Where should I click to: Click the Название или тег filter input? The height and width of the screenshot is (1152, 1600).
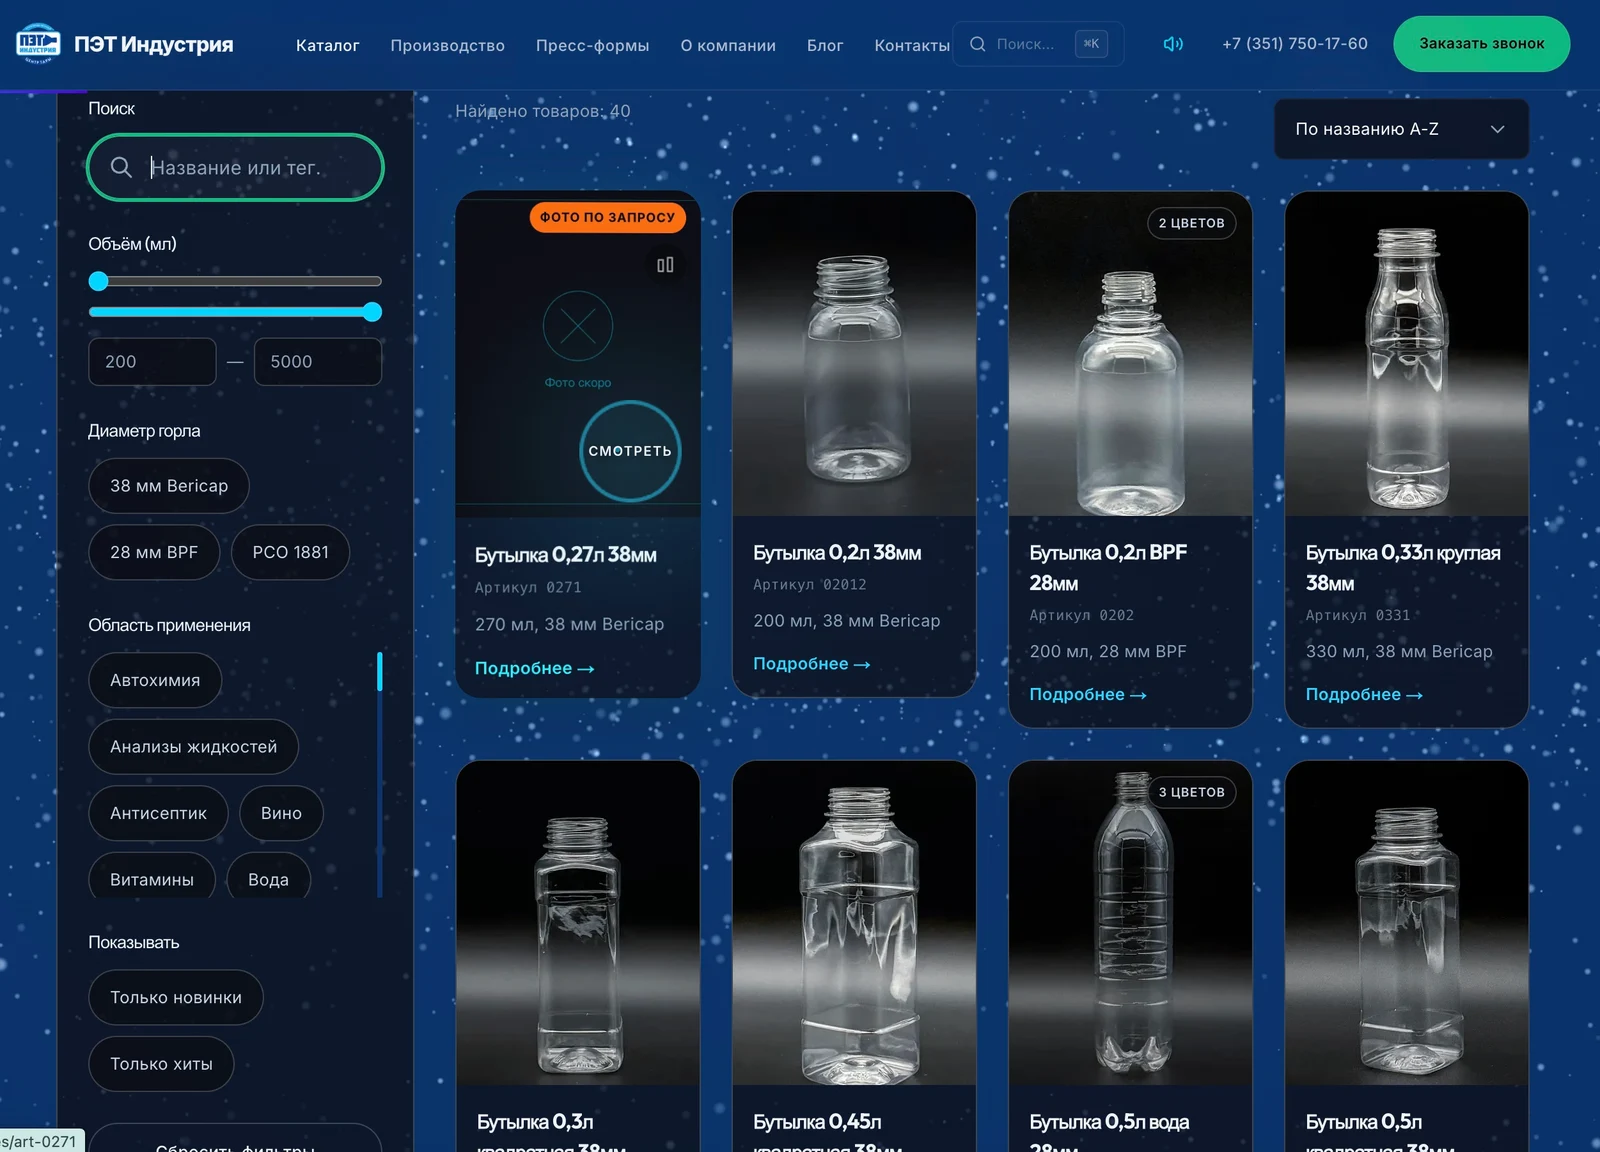click(x=236, y=167)
